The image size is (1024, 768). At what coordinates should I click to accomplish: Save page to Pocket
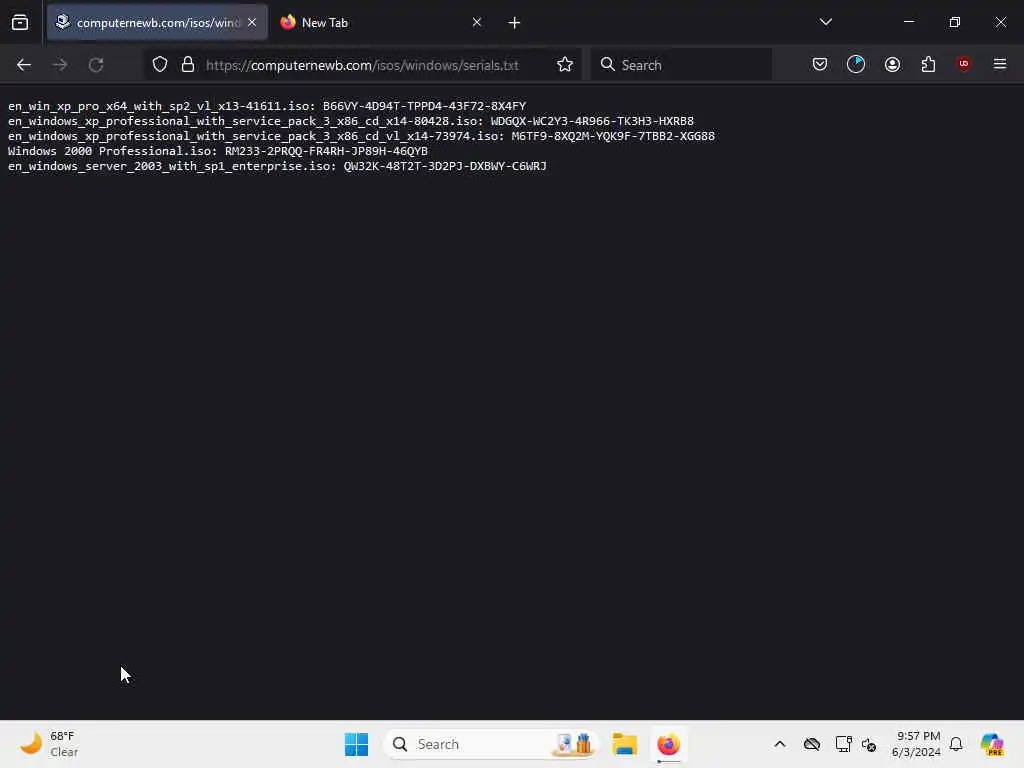(x=820, y=64)
